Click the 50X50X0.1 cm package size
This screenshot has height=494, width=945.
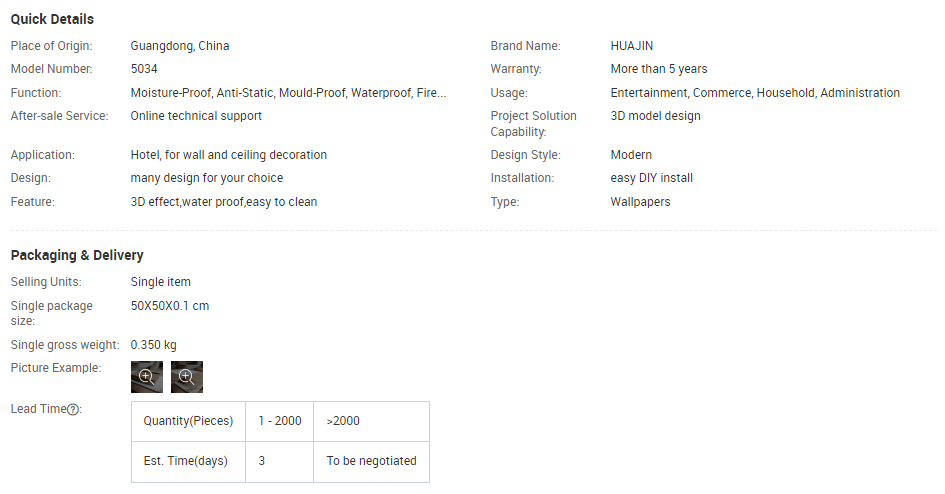click(x=170, y=306)
